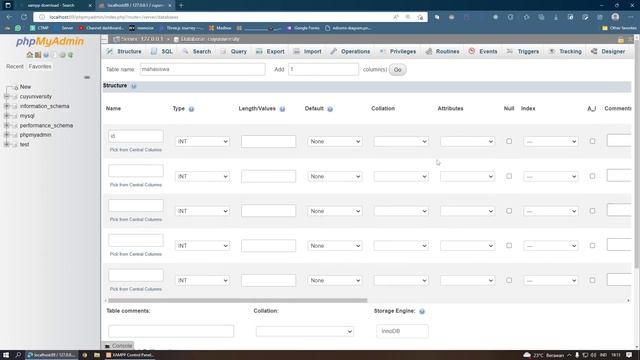This screenshot has height=360, width=640.
Task: Check the A_I box for the id column
Action: pos(592,141)
